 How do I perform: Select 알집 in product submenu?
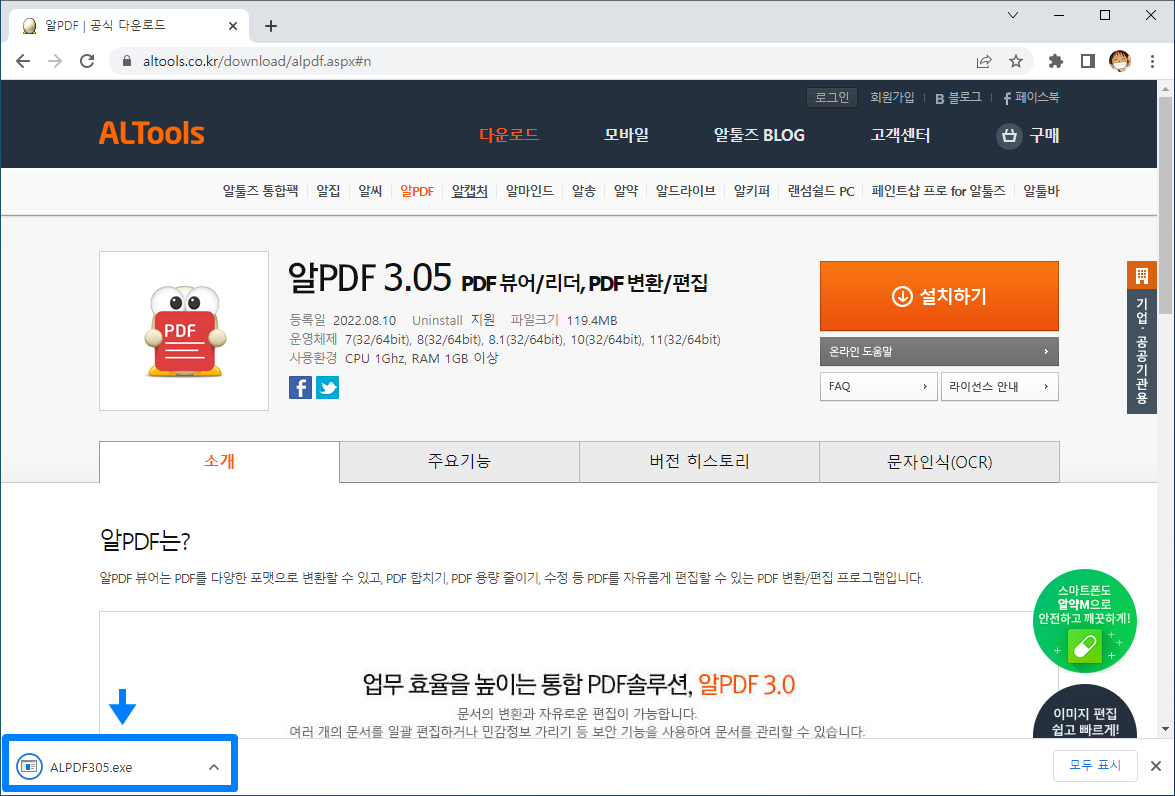tap(328, 191)
